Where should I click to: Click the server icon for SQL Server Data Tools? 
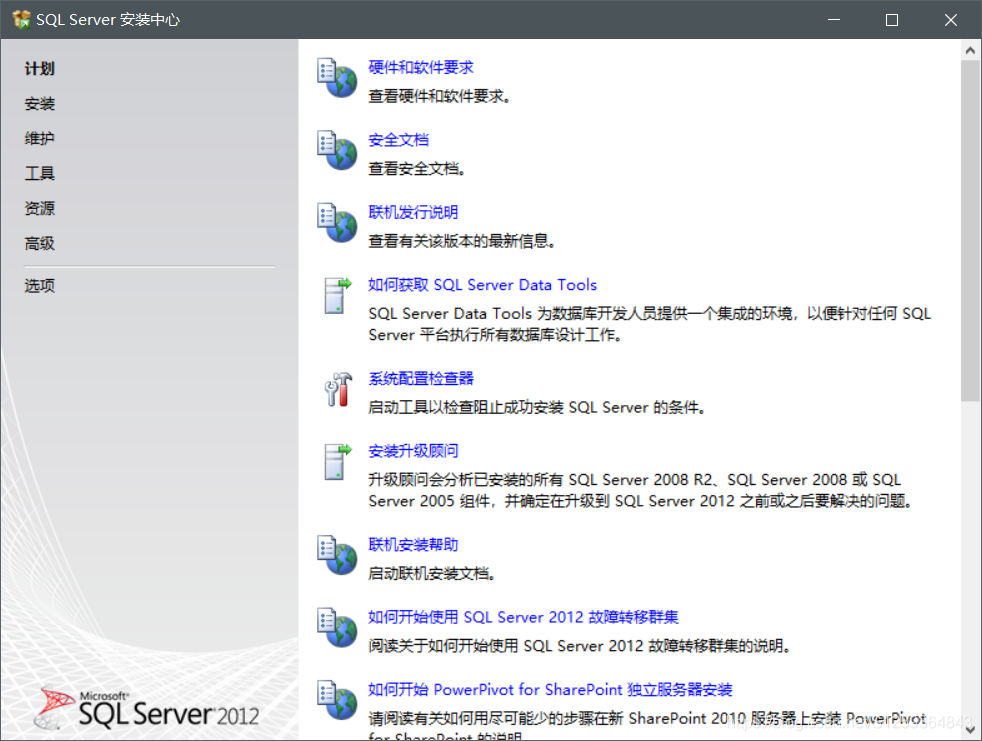pyautogui.click(x=337, y=296)
